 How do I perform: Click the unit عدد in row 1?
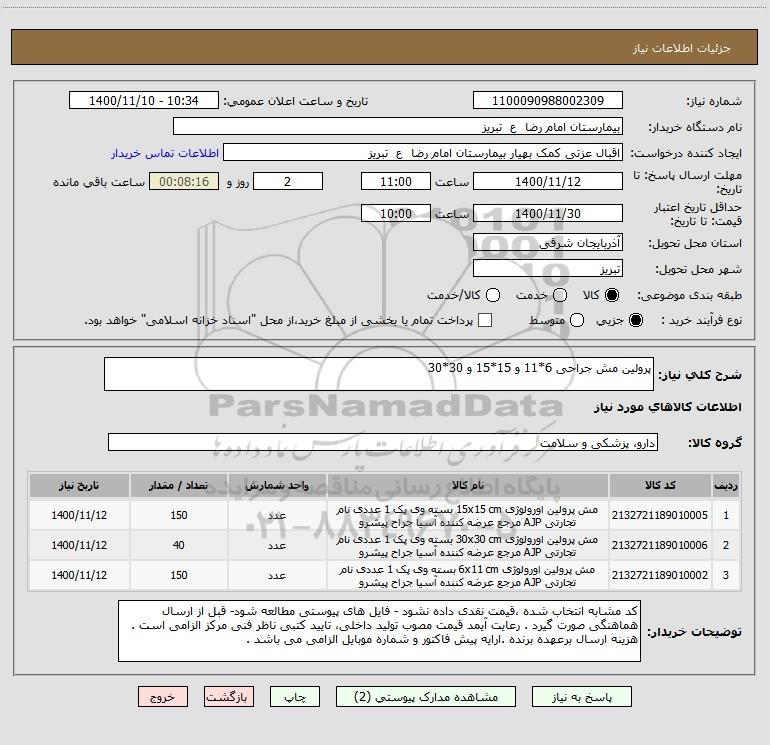[277, 516]
